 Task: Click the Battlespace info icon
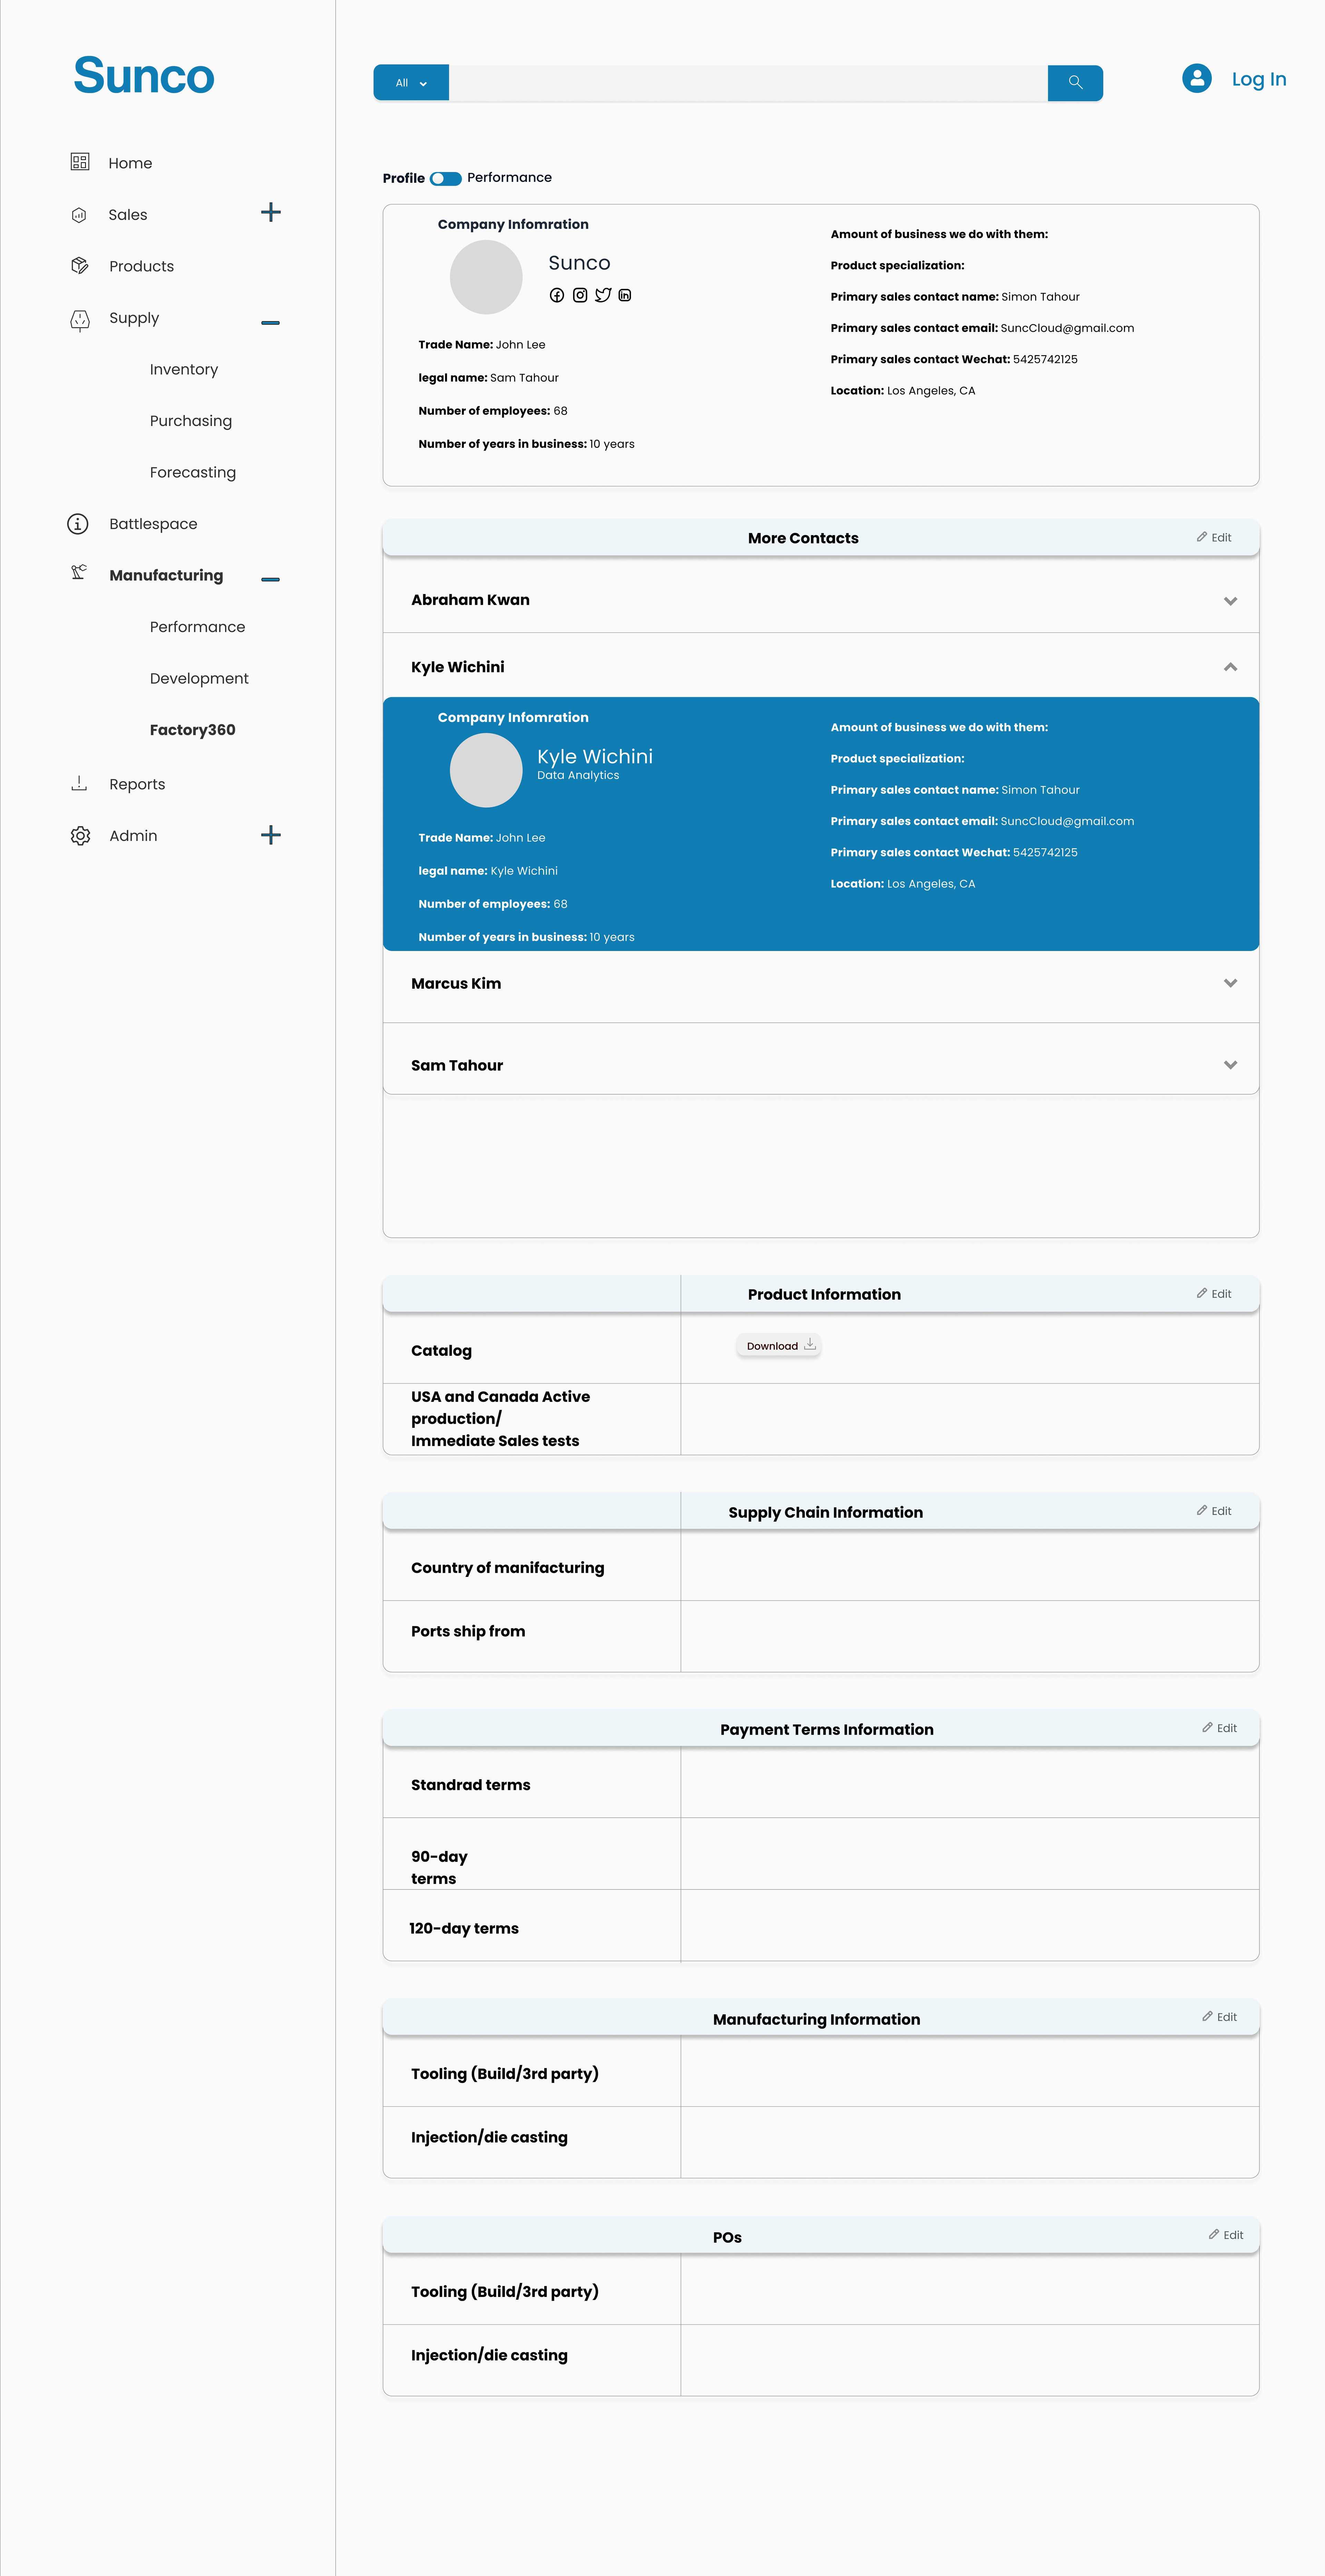tap(78, 524)
